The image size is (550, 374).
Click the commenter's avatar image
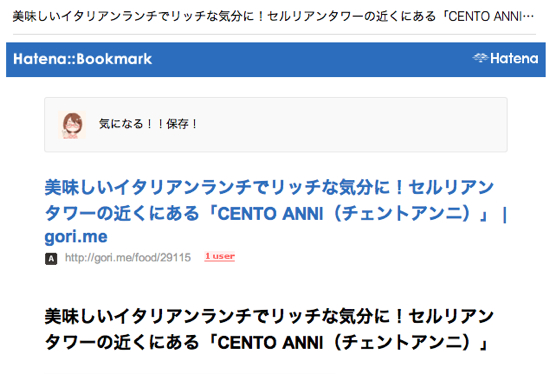[72, 125]
